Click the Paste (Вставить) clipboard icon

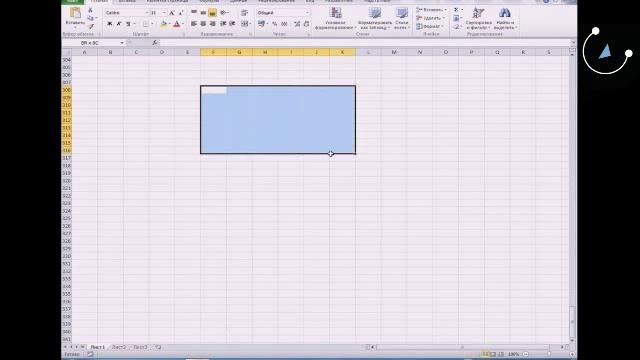pos(75,13)
